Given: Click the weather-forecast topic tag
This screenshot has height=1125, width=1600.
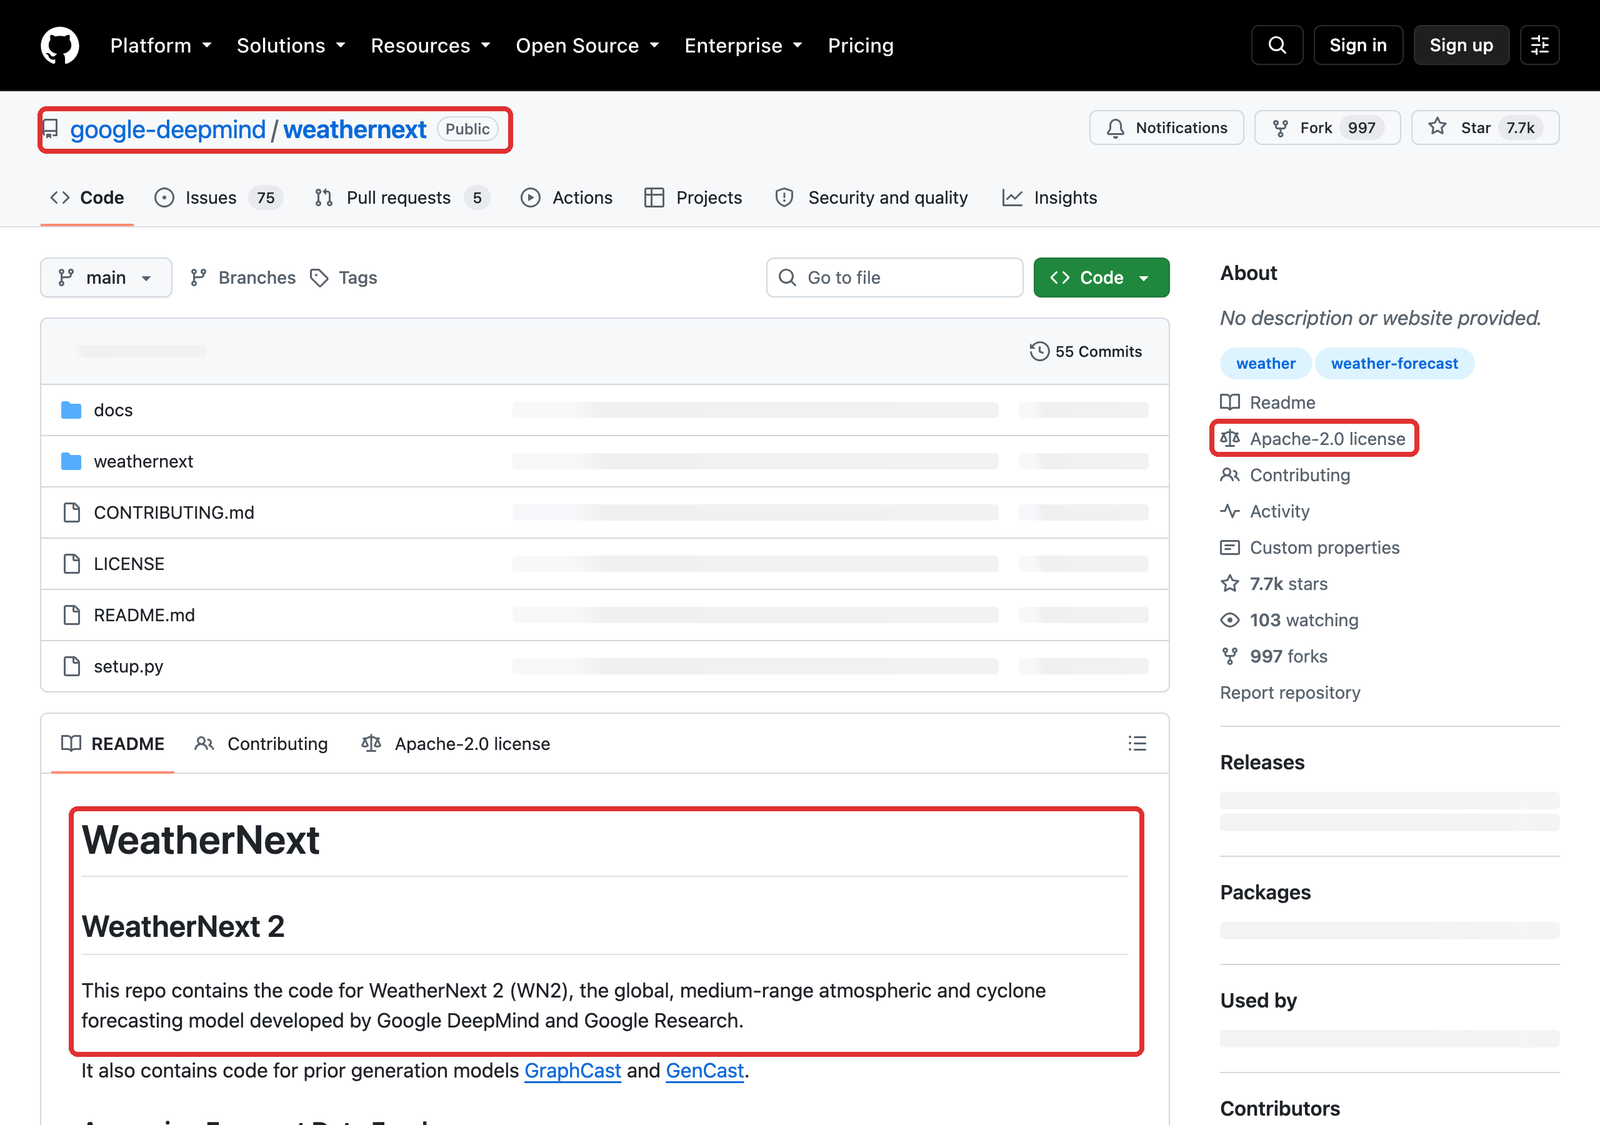Looking at the screenshot, I should [1394, 363].
